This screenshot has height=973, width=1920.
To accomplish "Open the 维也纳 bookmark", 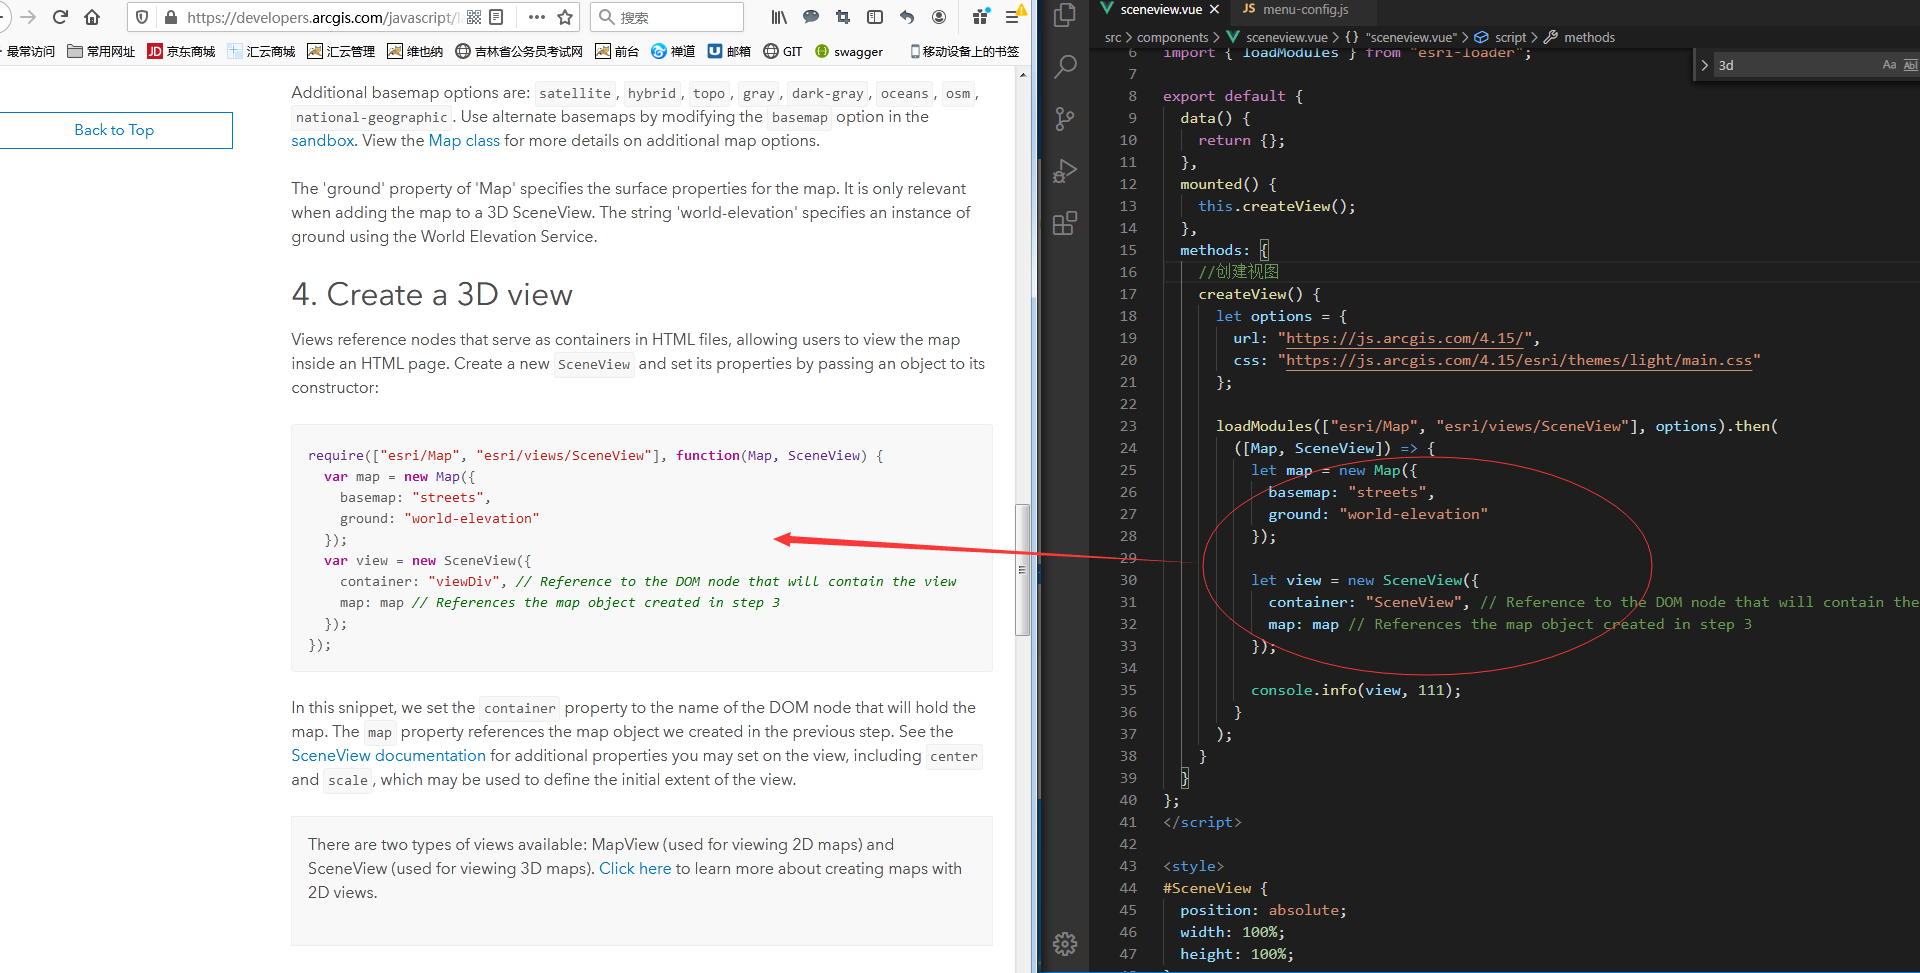I will [415, 51].
